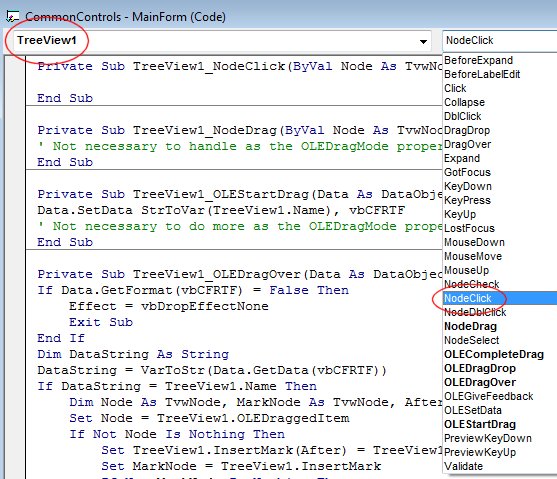Place cursor on Data.SetData StrToVar line
557x479 pixels.
coord(221,210)
